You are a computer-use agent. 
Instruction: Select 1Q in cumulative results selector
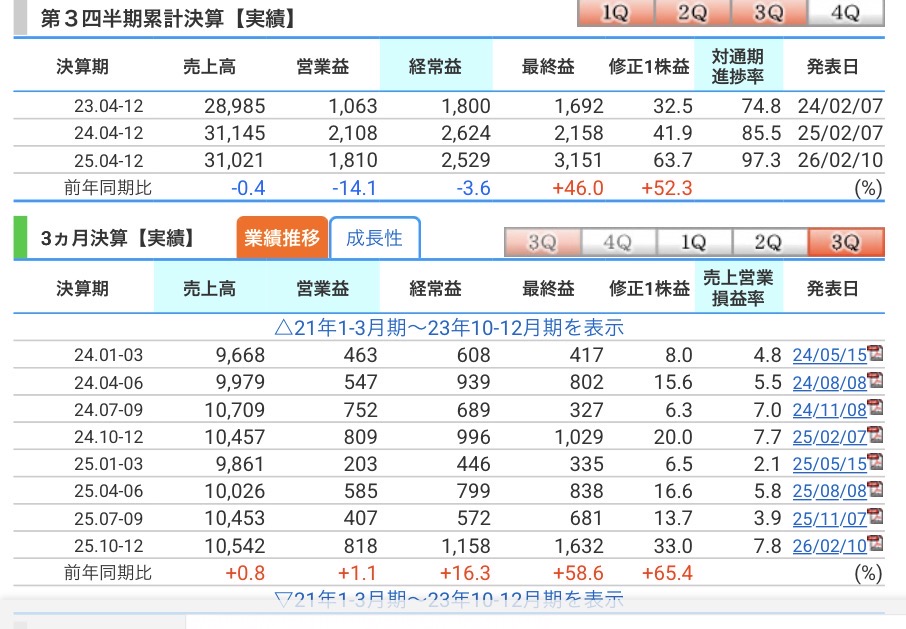pos(616,12)
